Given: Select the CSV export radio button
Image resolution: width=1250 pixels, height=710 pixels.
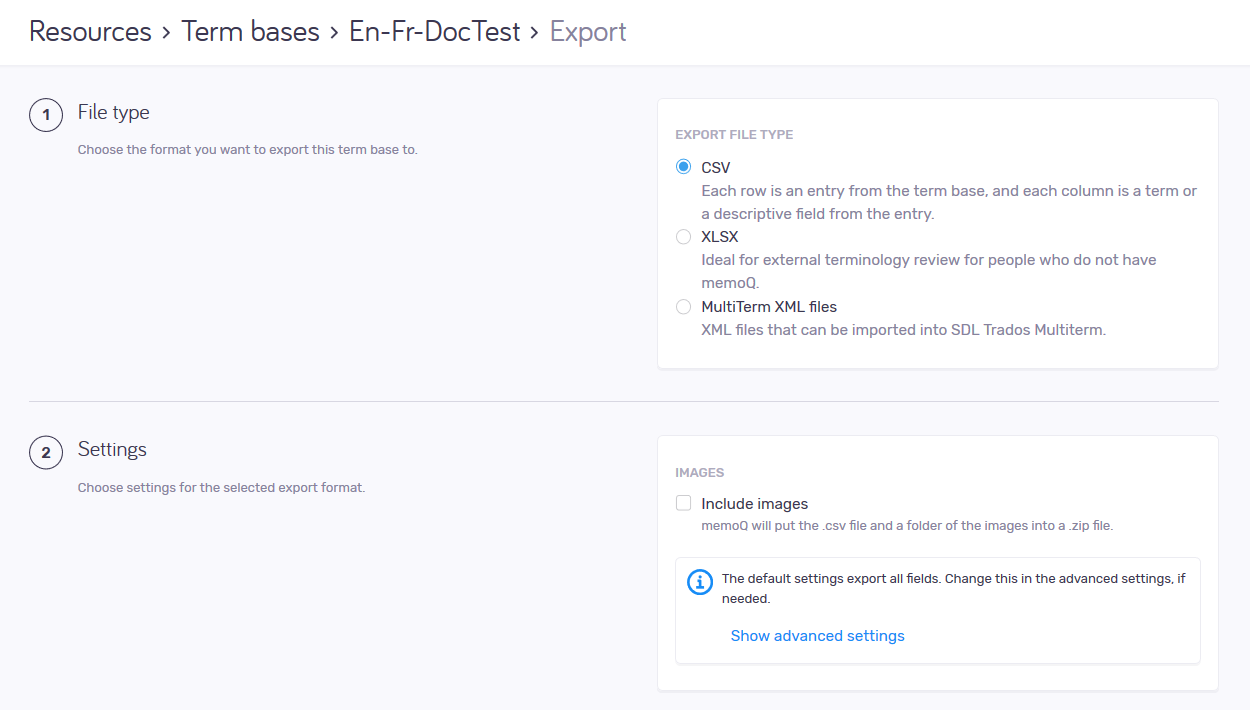Looking at the screenshot, I should click(x=684, y=167).
